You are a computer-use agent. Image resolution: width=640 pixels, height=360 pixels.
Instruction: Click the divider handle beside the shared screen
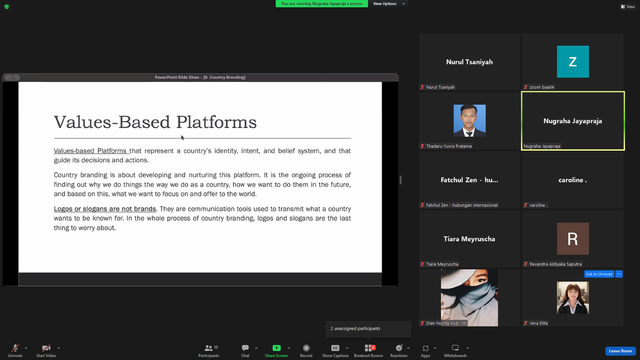point(401,180)
